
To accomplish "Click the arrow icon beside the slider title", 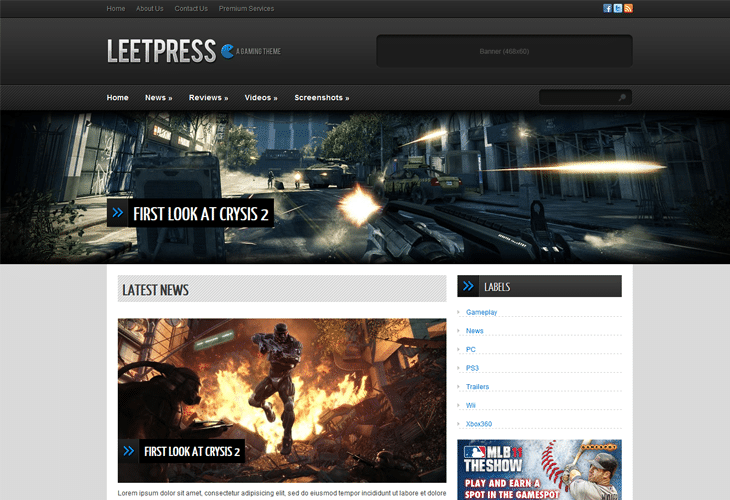I will (117, 213).
